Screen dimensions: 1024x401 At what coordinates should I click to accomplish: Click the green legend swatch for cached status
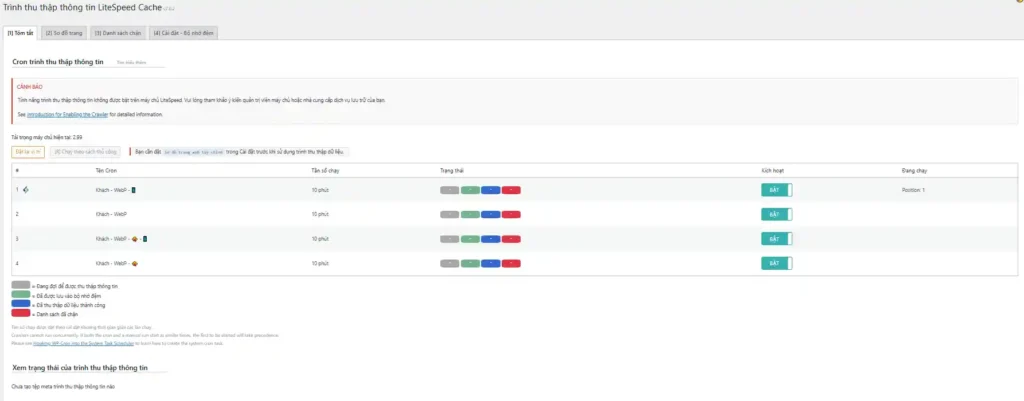point(21,295)
